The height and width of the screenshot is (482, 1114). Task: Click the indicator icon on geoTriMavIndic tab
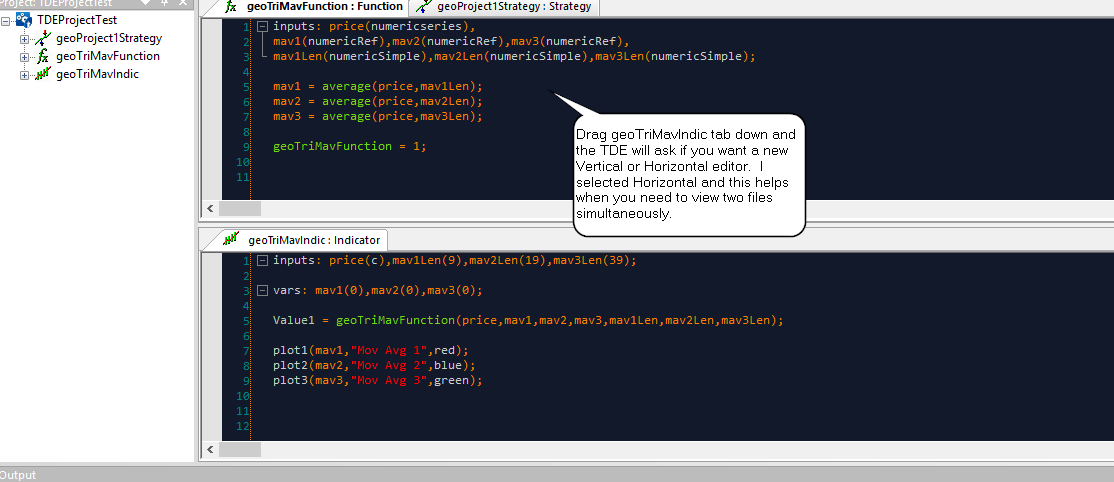232,240
